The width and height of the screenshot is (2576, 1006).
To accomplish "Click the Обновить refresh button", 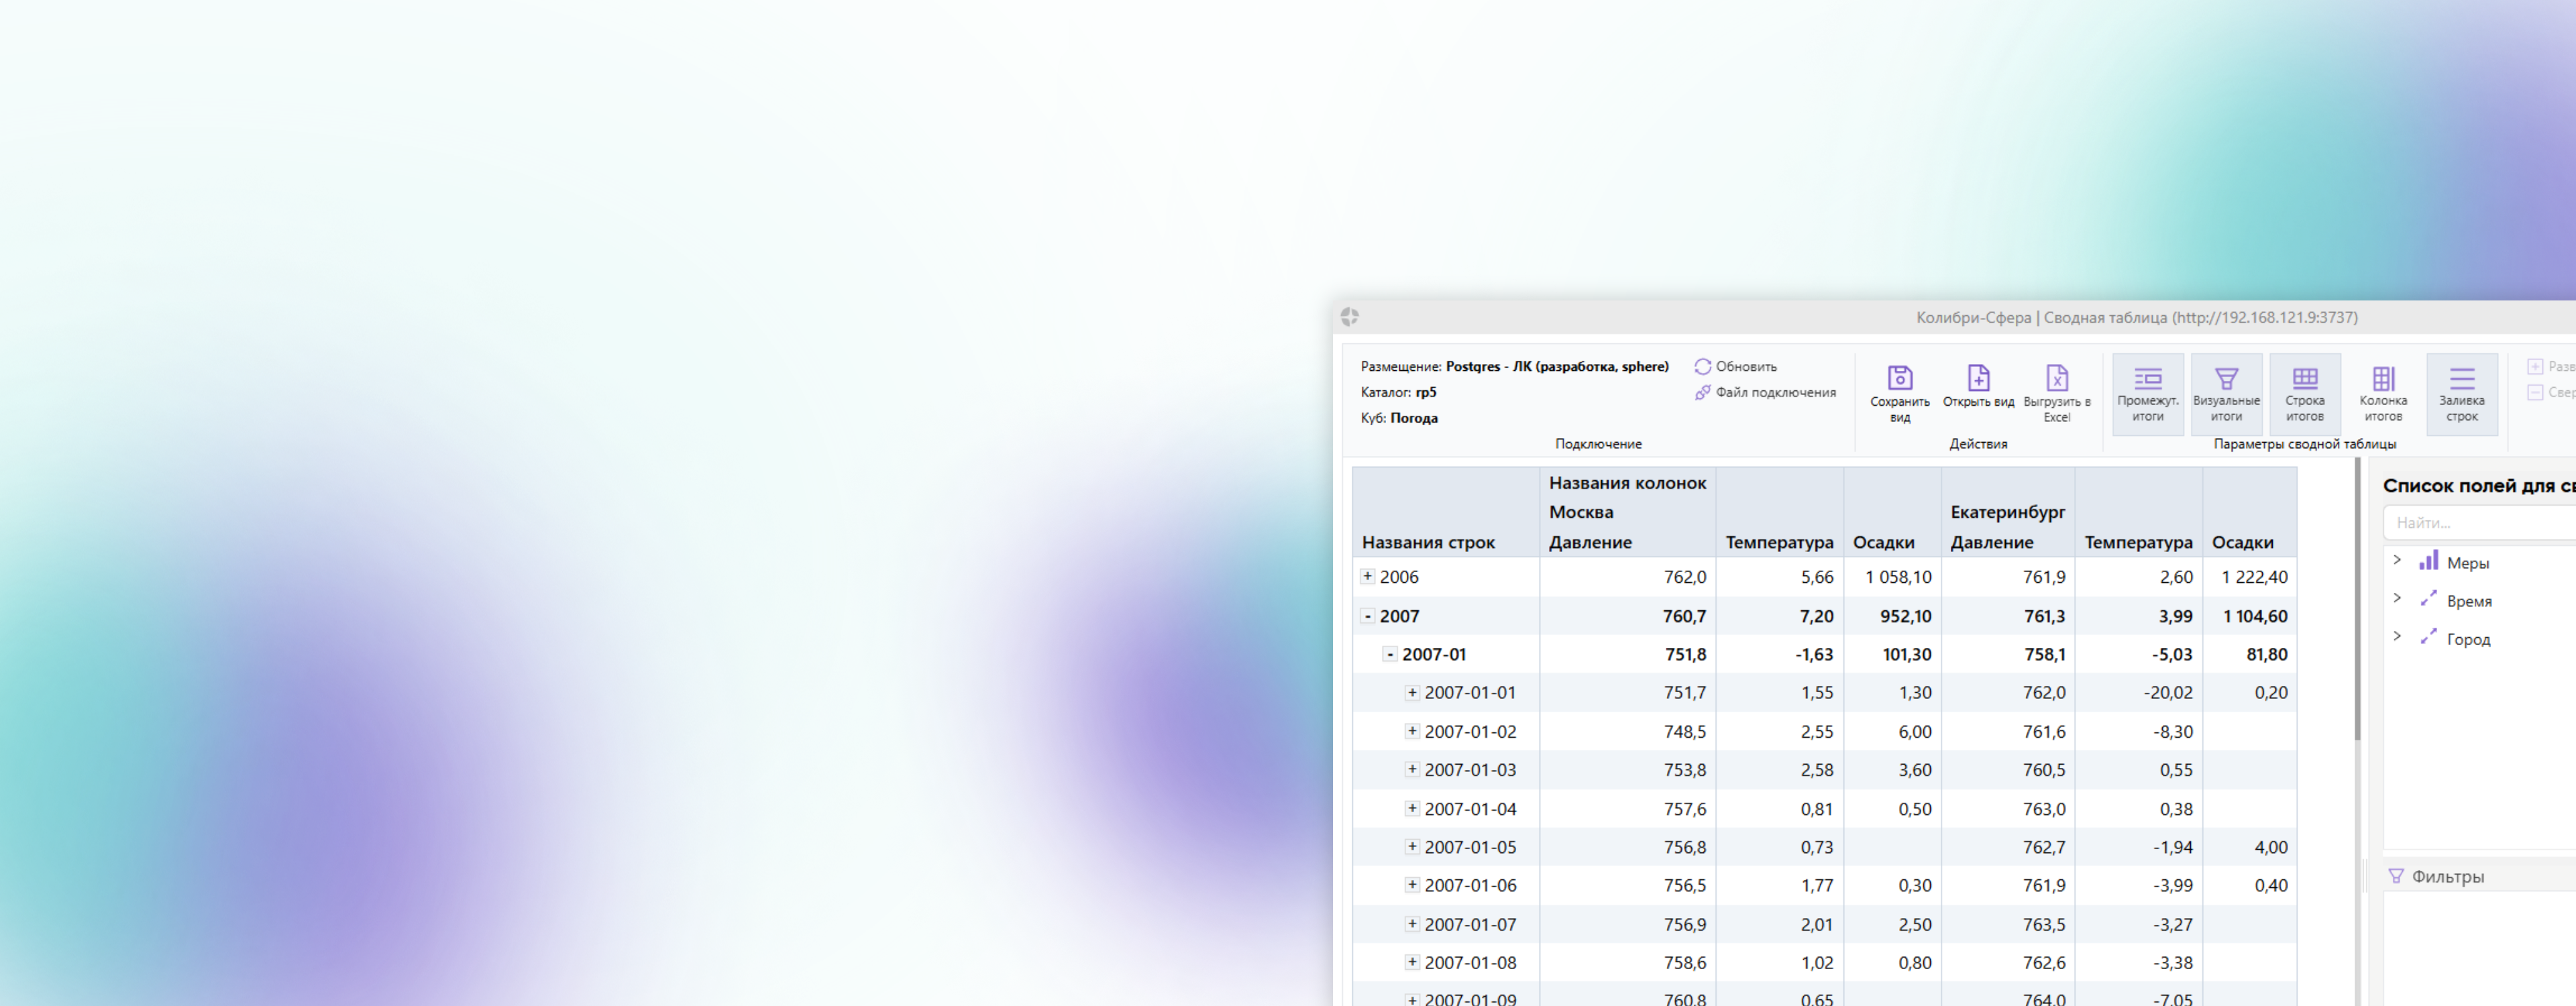I will point(1735,366).
